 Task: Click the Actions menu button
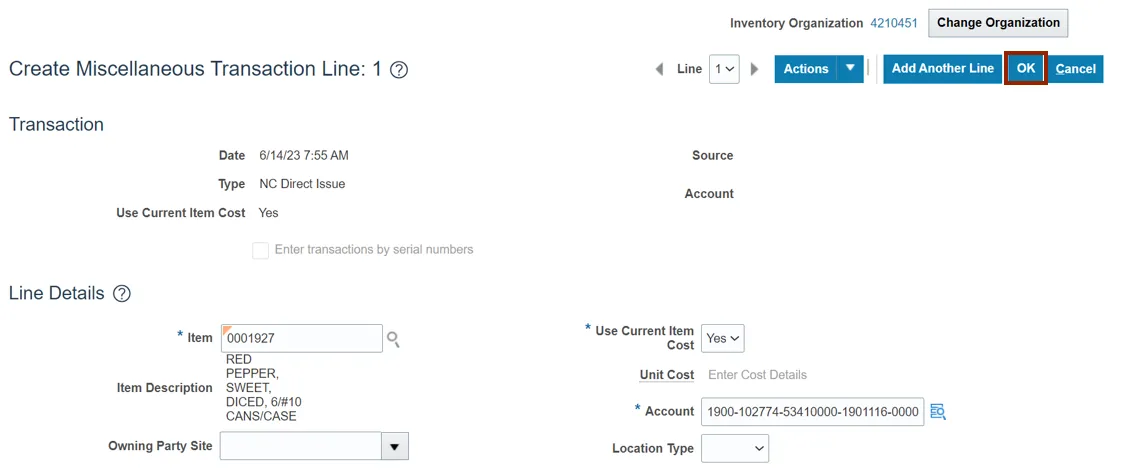pos(805,69)
